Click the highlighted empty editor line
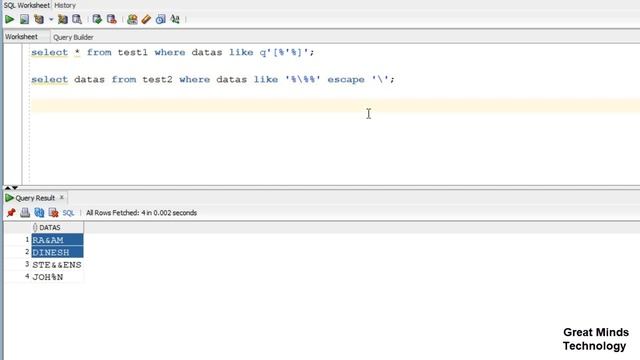This screenshot has width=640, height=360. point(335,105)
